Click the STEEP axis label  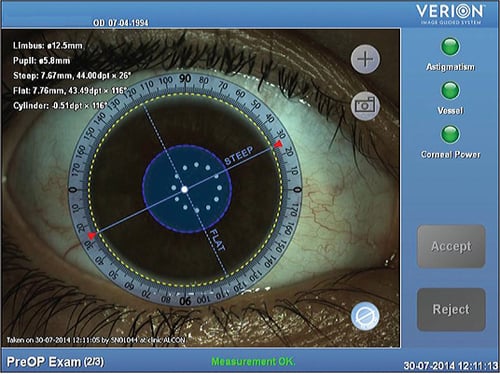tap(239, 155)
